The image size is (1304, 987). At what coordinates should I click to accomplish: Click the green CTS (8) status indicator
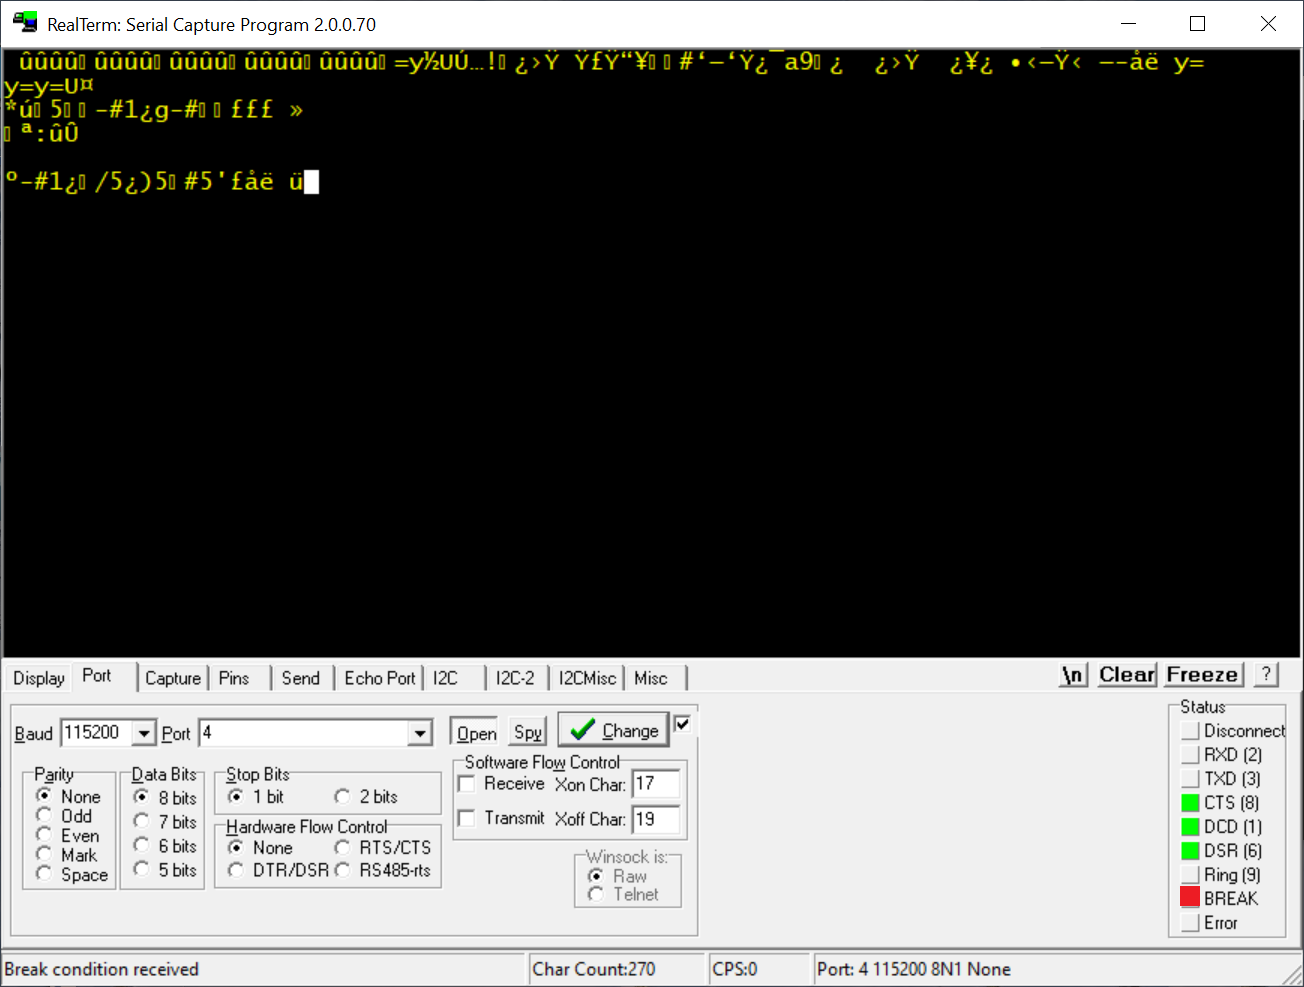pos(1190,803)
